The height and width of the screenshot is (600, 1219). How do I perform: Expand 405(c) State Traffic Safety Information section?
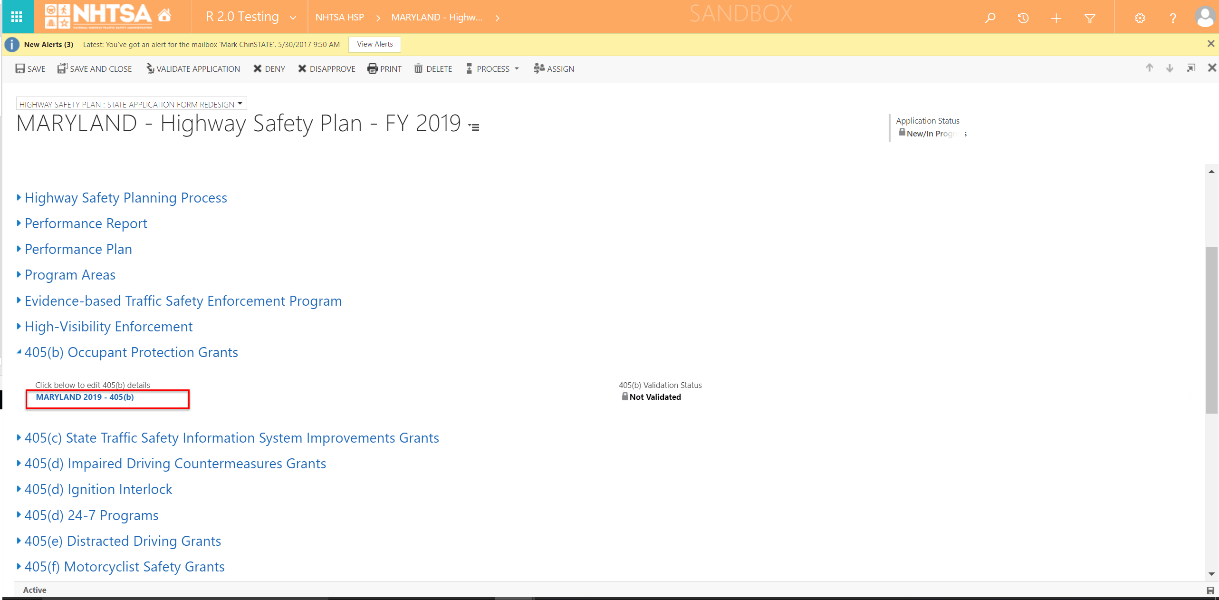(228, 438)
